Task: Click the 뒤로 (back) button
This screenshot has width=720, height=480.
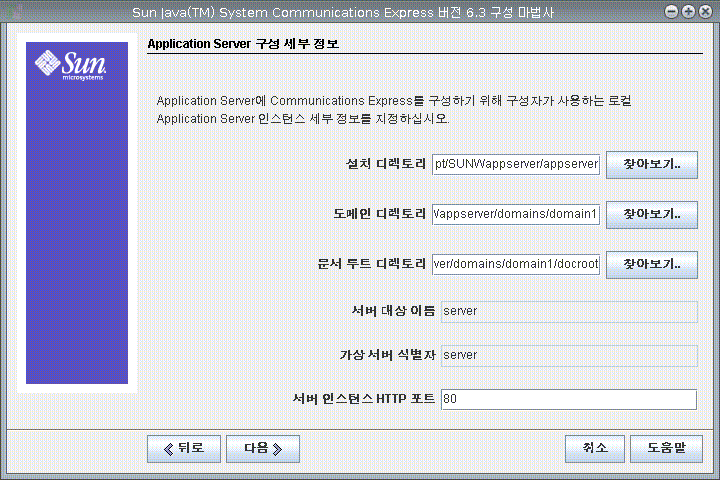Action: (184, 449)
